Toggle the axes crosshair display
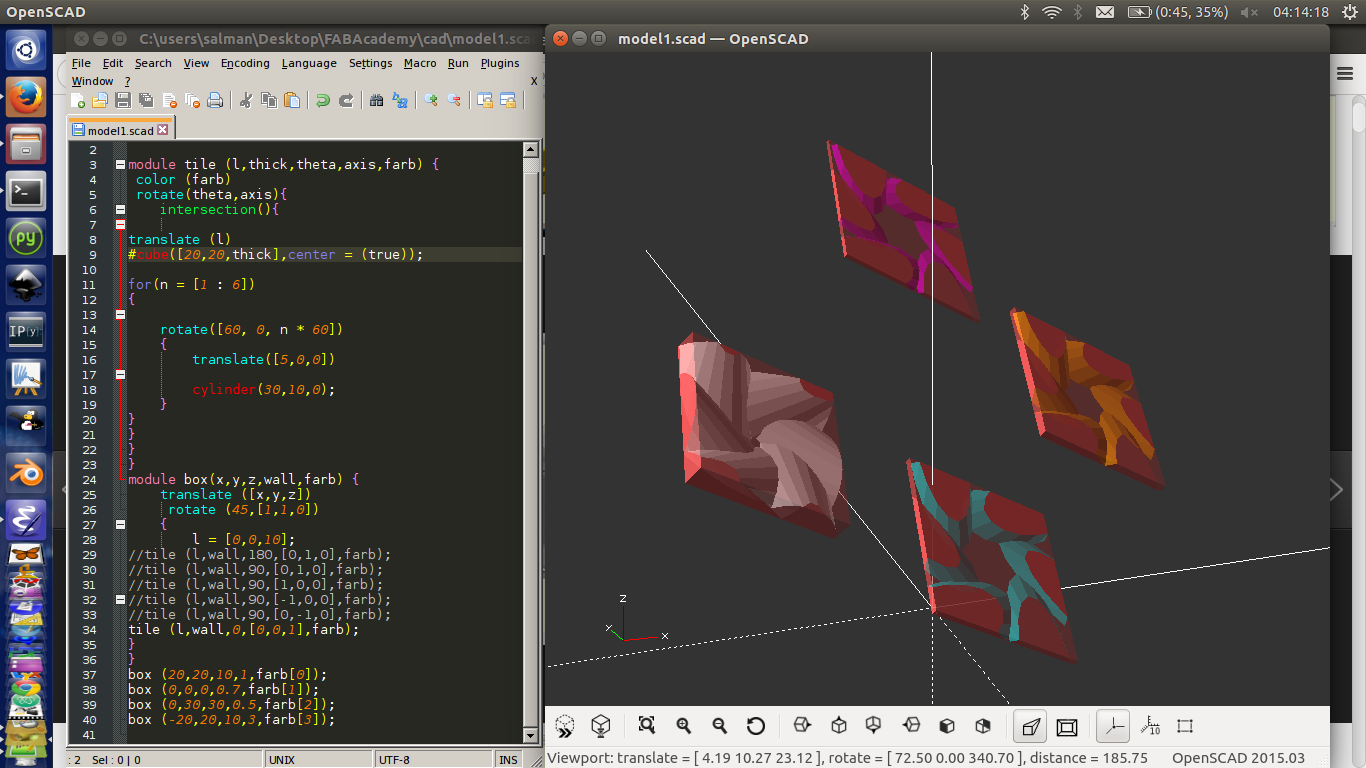Viewport: 1366px width, 768px height. tap(1112, 726)
